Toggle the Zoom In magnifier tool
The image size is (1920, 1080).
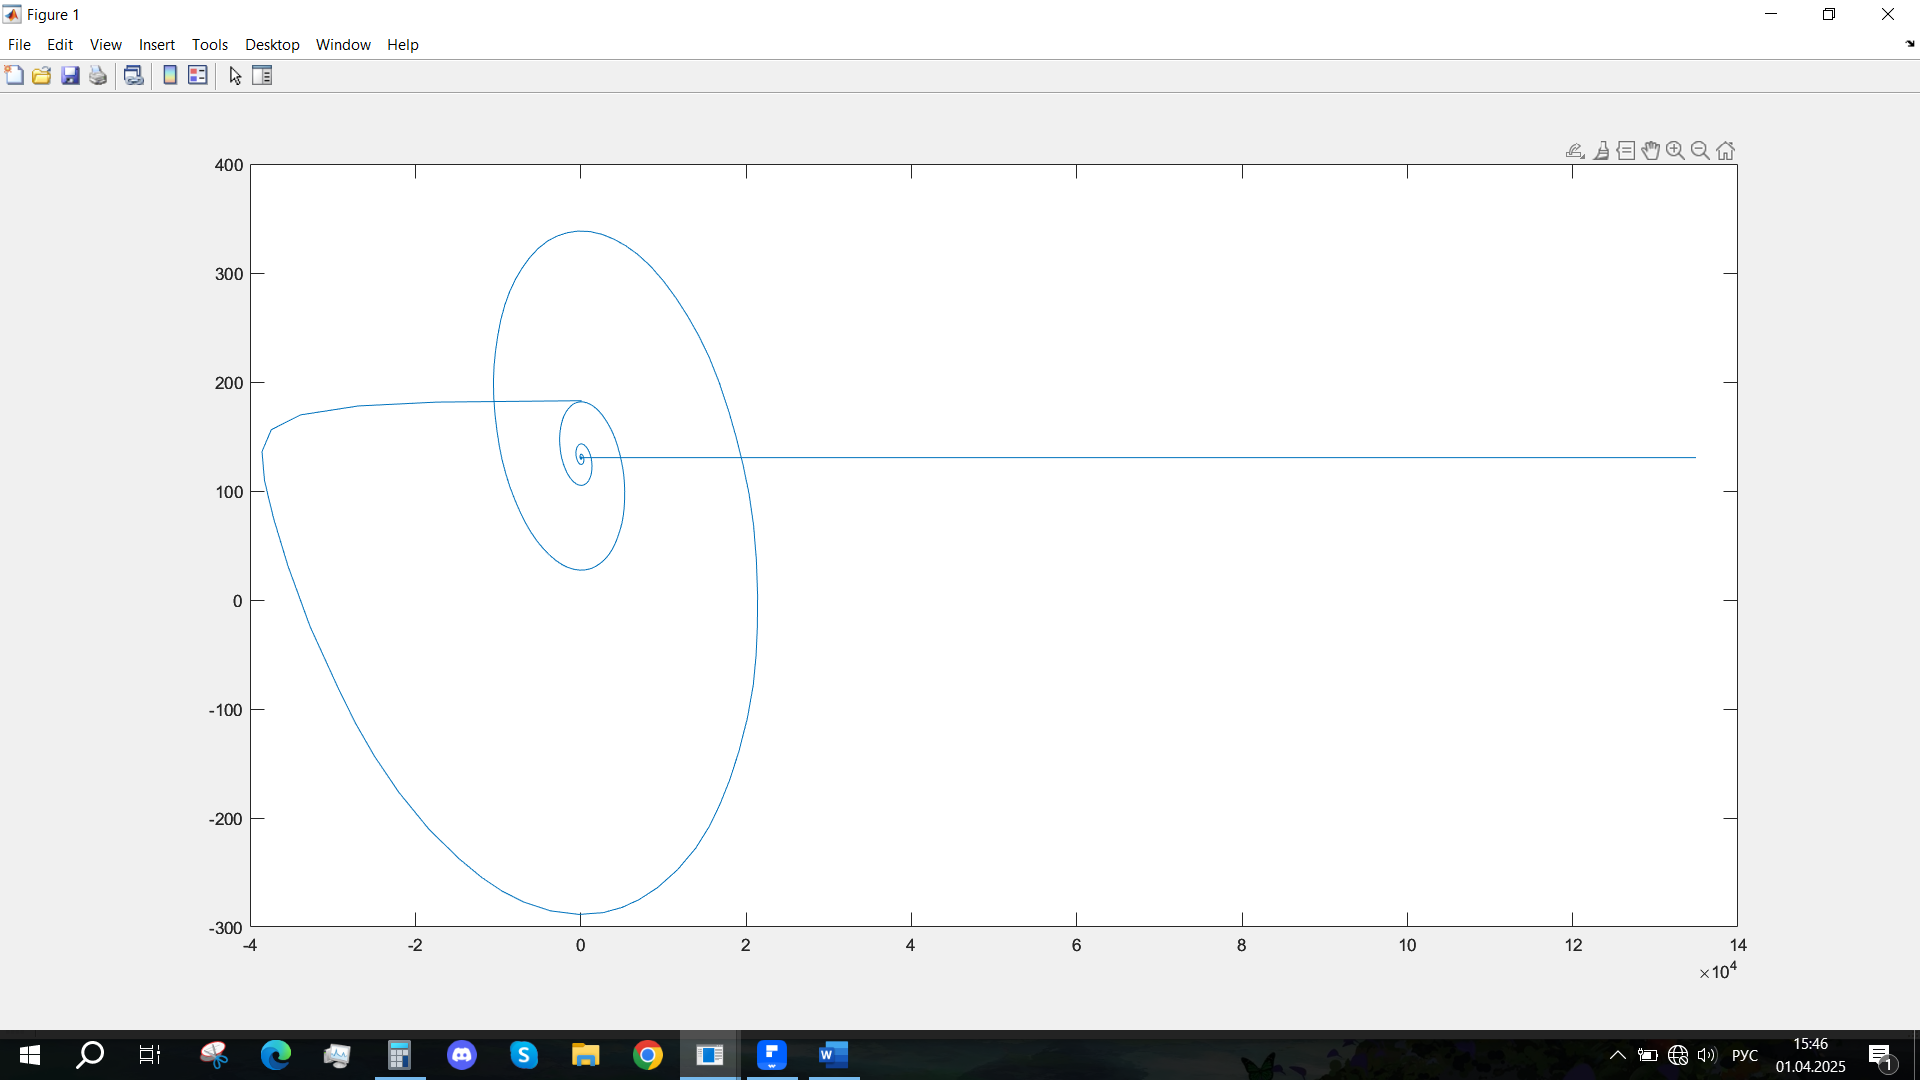coord(1675,151)
